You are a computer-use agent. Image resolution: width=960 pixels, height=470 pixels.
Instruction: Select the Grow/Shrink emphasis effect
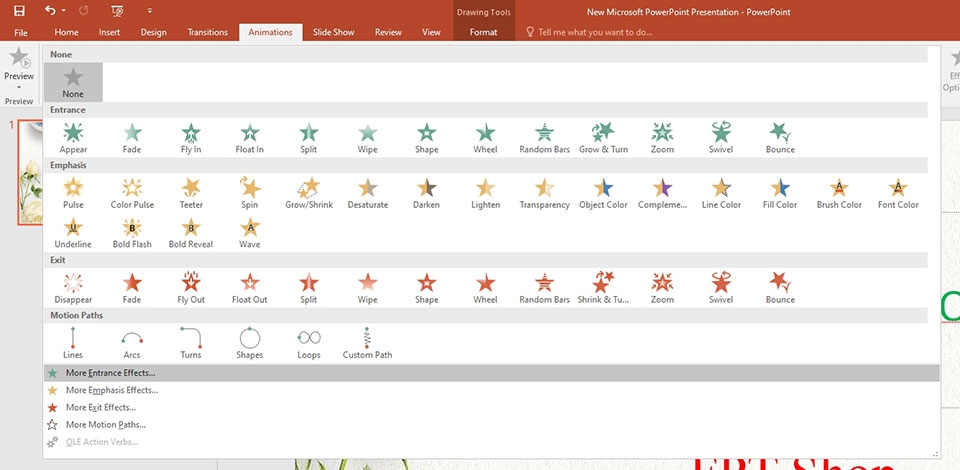(x=308, y=191)
